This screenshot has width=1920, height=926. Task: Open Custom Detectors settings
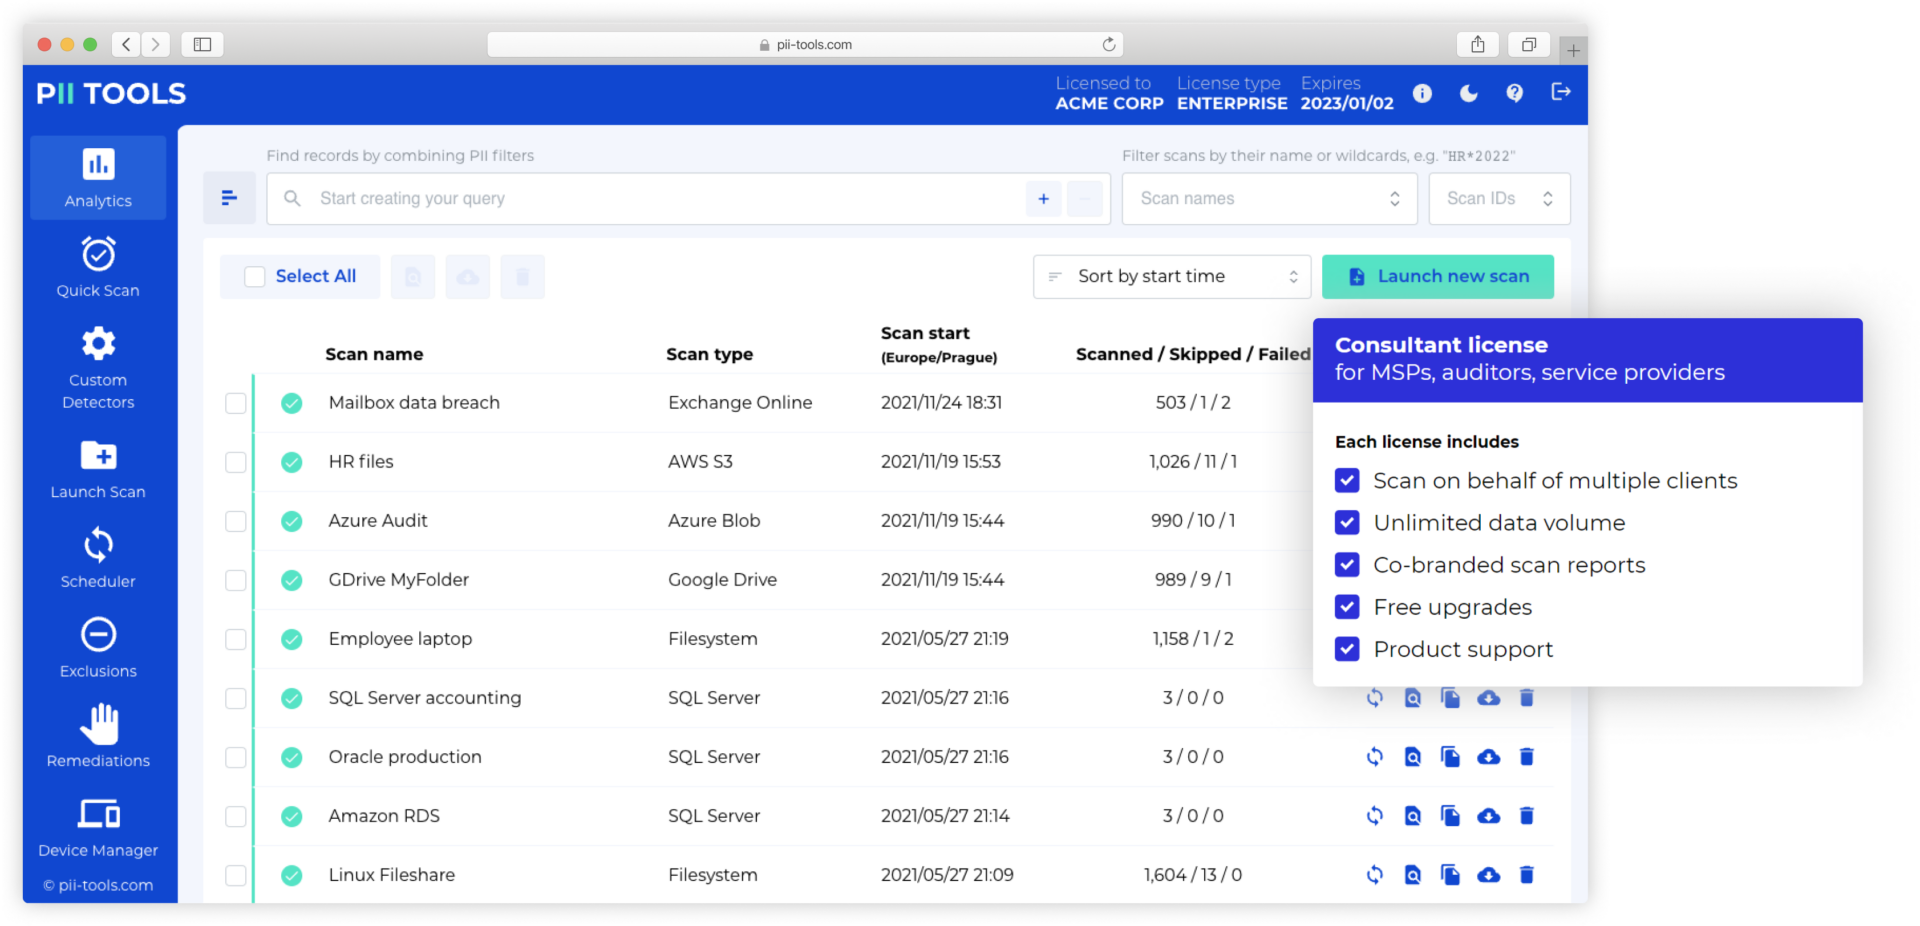[x=98, y=368]
